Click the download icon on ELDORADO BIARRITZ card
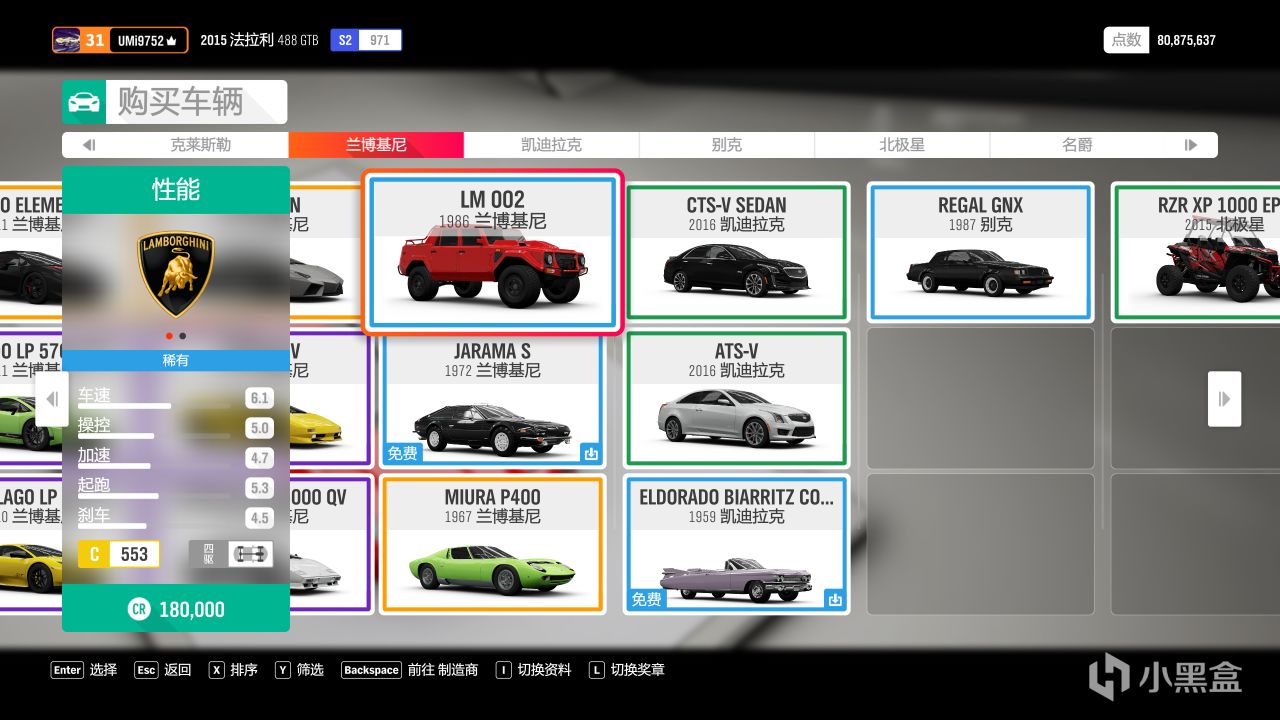Viewport: 1280px width, 720px height. pos(835,600)
